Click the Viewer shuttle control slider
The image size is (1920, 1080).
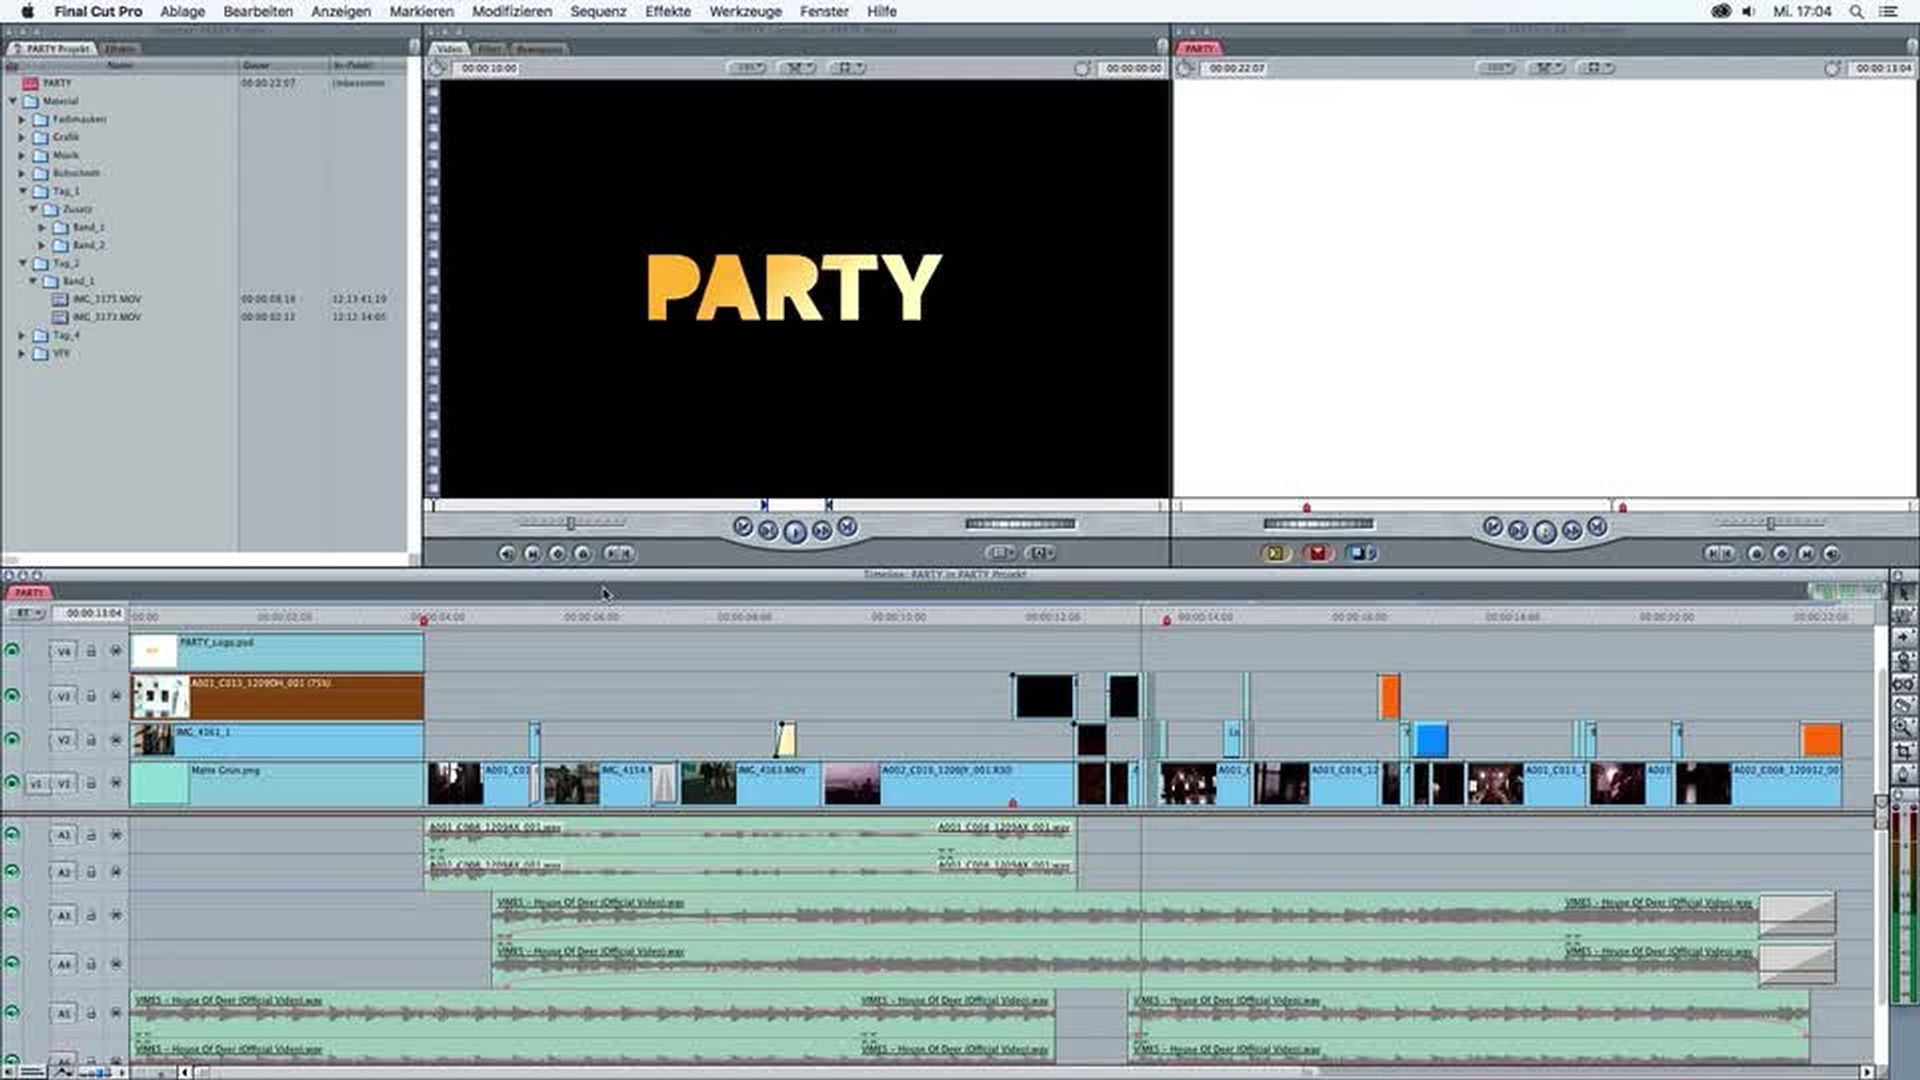pos(571,523)
